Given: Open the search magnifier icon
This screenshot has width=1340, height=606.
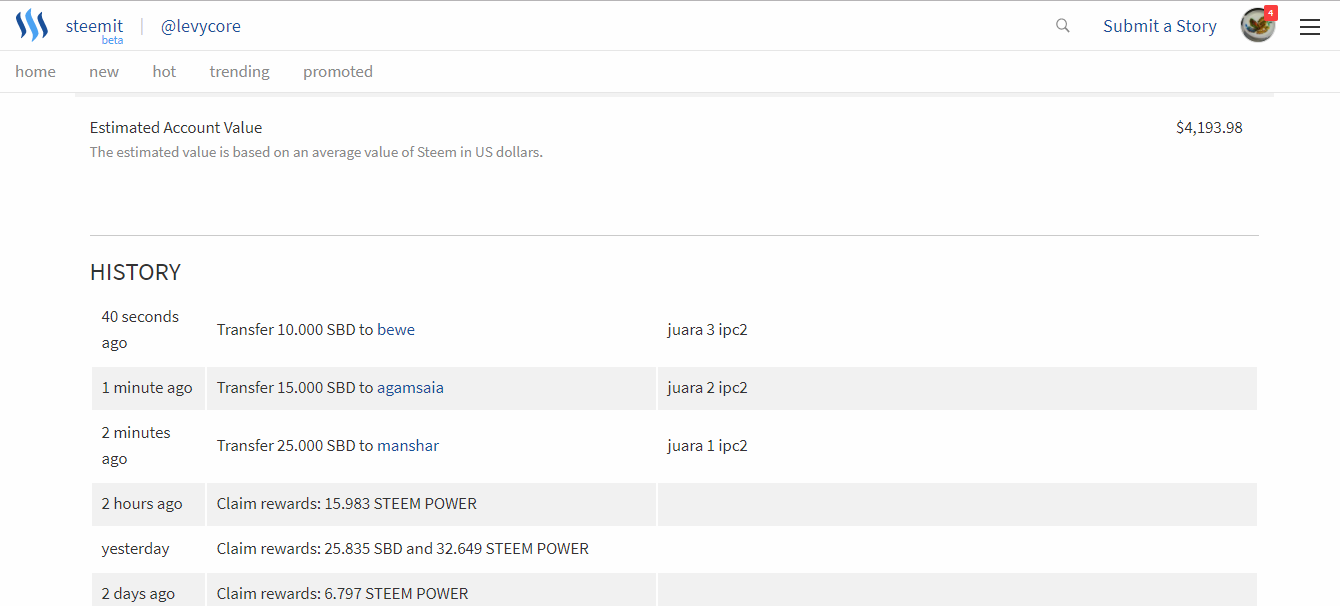Looking at the screenshot, I should coord(1063,26).
